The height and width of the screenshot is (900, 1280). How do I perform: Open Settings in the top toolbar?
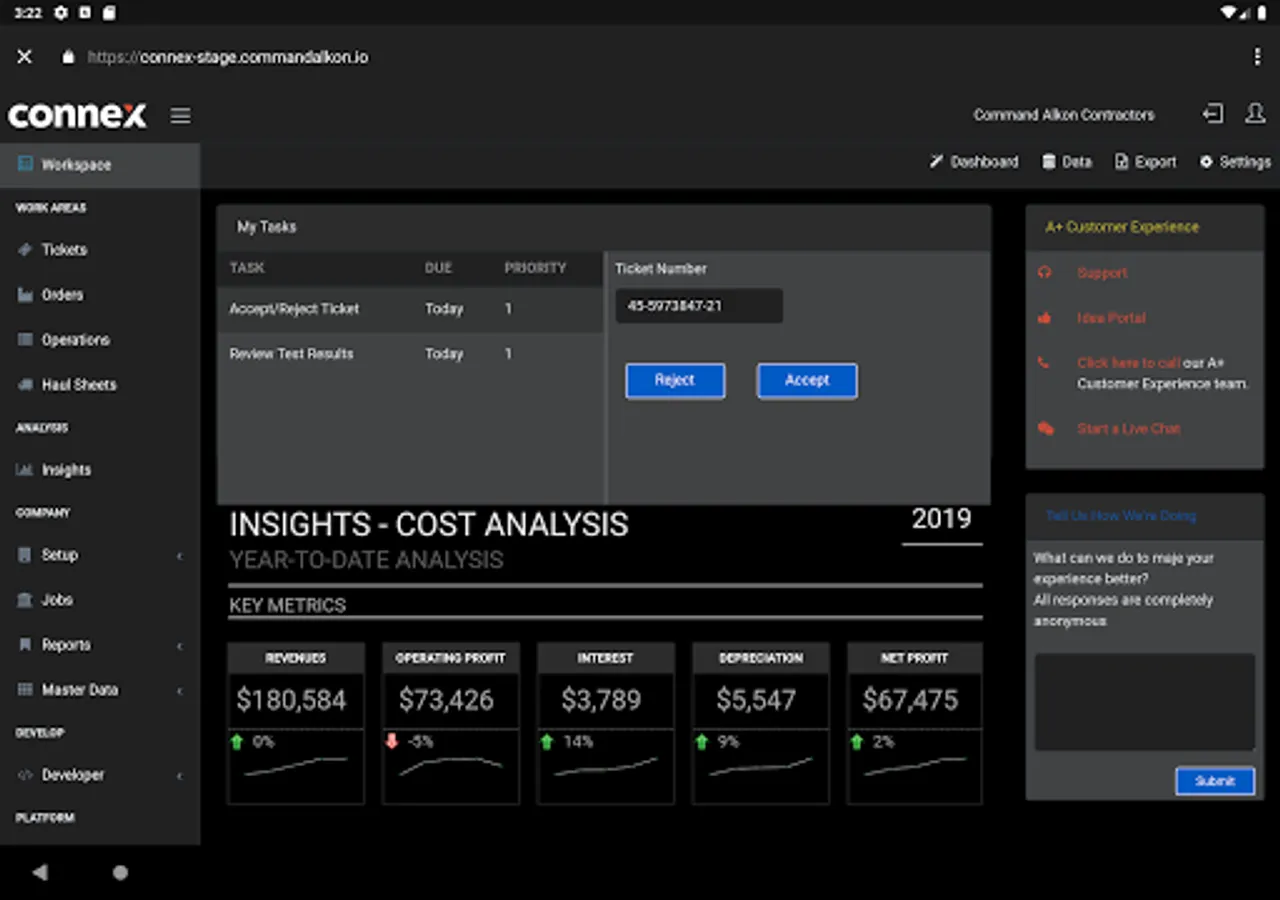[1235, 162]
